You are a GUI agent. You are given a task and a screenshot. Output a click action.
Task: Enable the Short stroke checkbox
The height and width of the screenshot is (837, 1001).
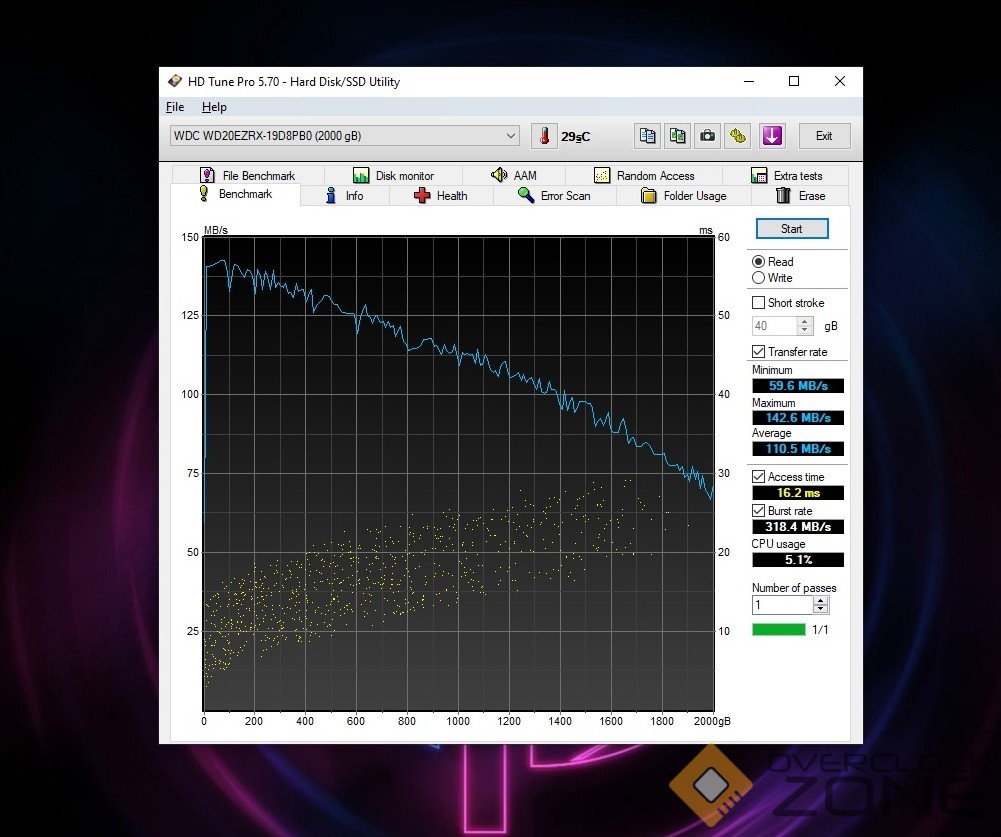coord(759,303)
